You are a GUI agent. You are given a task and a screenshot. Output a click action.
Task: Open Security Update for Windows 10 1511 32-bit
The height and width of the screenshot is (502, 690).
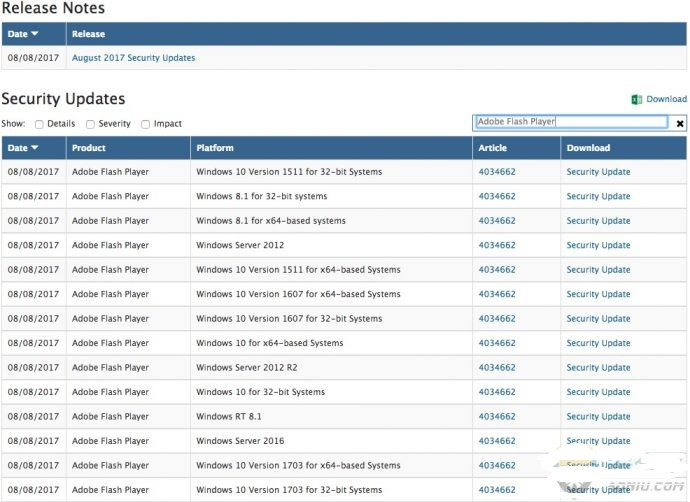(598, 172)
